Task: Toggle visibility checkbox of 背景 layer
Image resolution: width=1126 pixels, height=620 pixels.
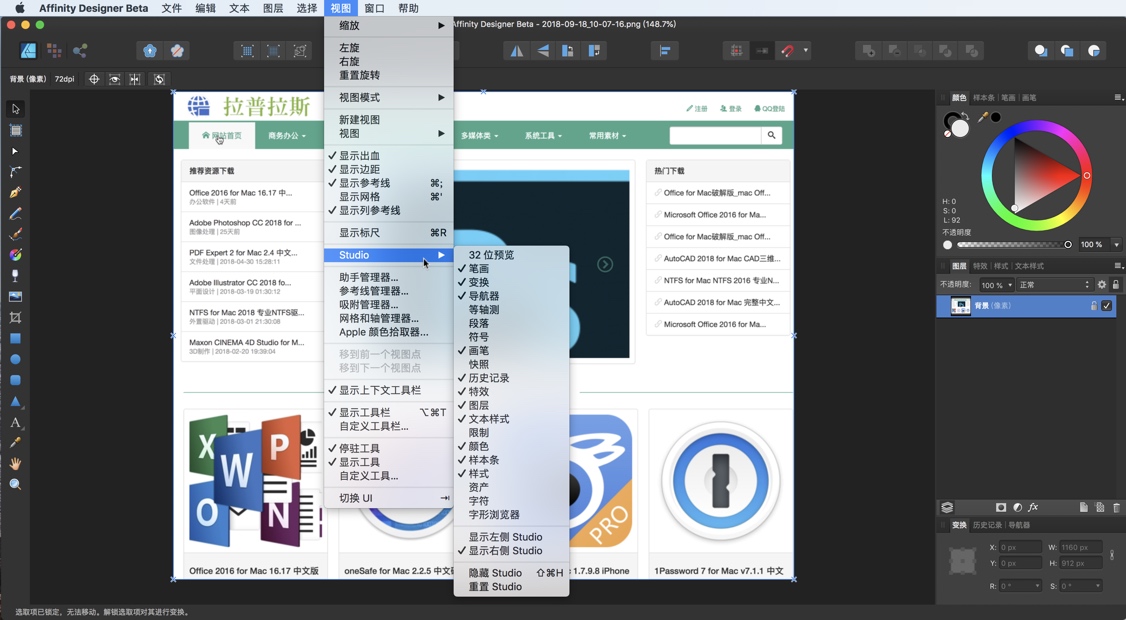Action: coord(1107,306)
